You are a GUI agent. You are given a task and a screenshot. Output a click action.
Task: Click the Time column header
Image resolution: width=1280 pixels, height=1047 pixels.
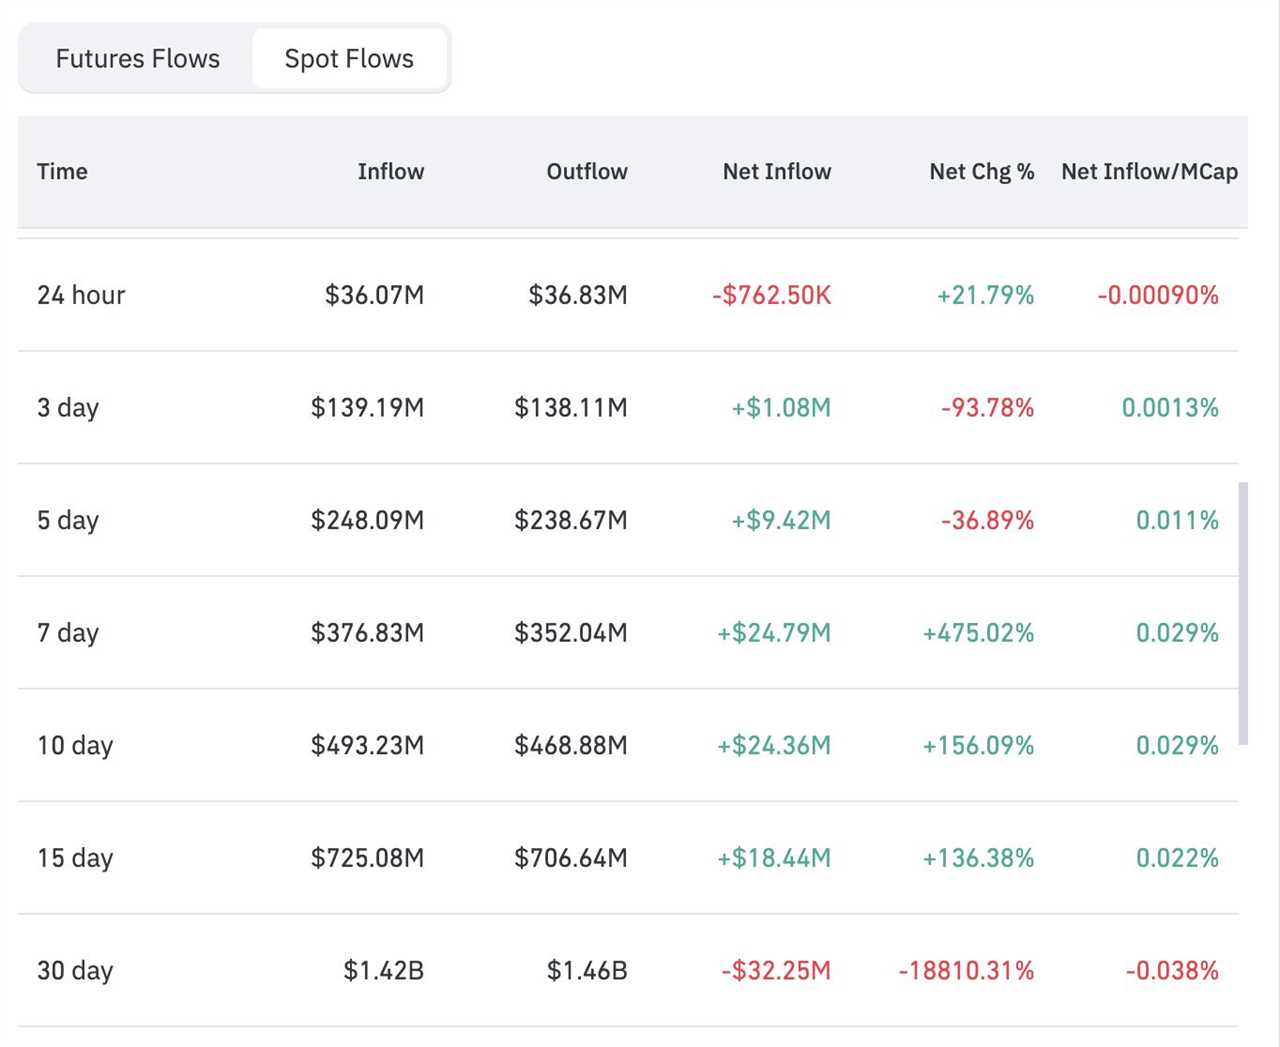point(62,172)
